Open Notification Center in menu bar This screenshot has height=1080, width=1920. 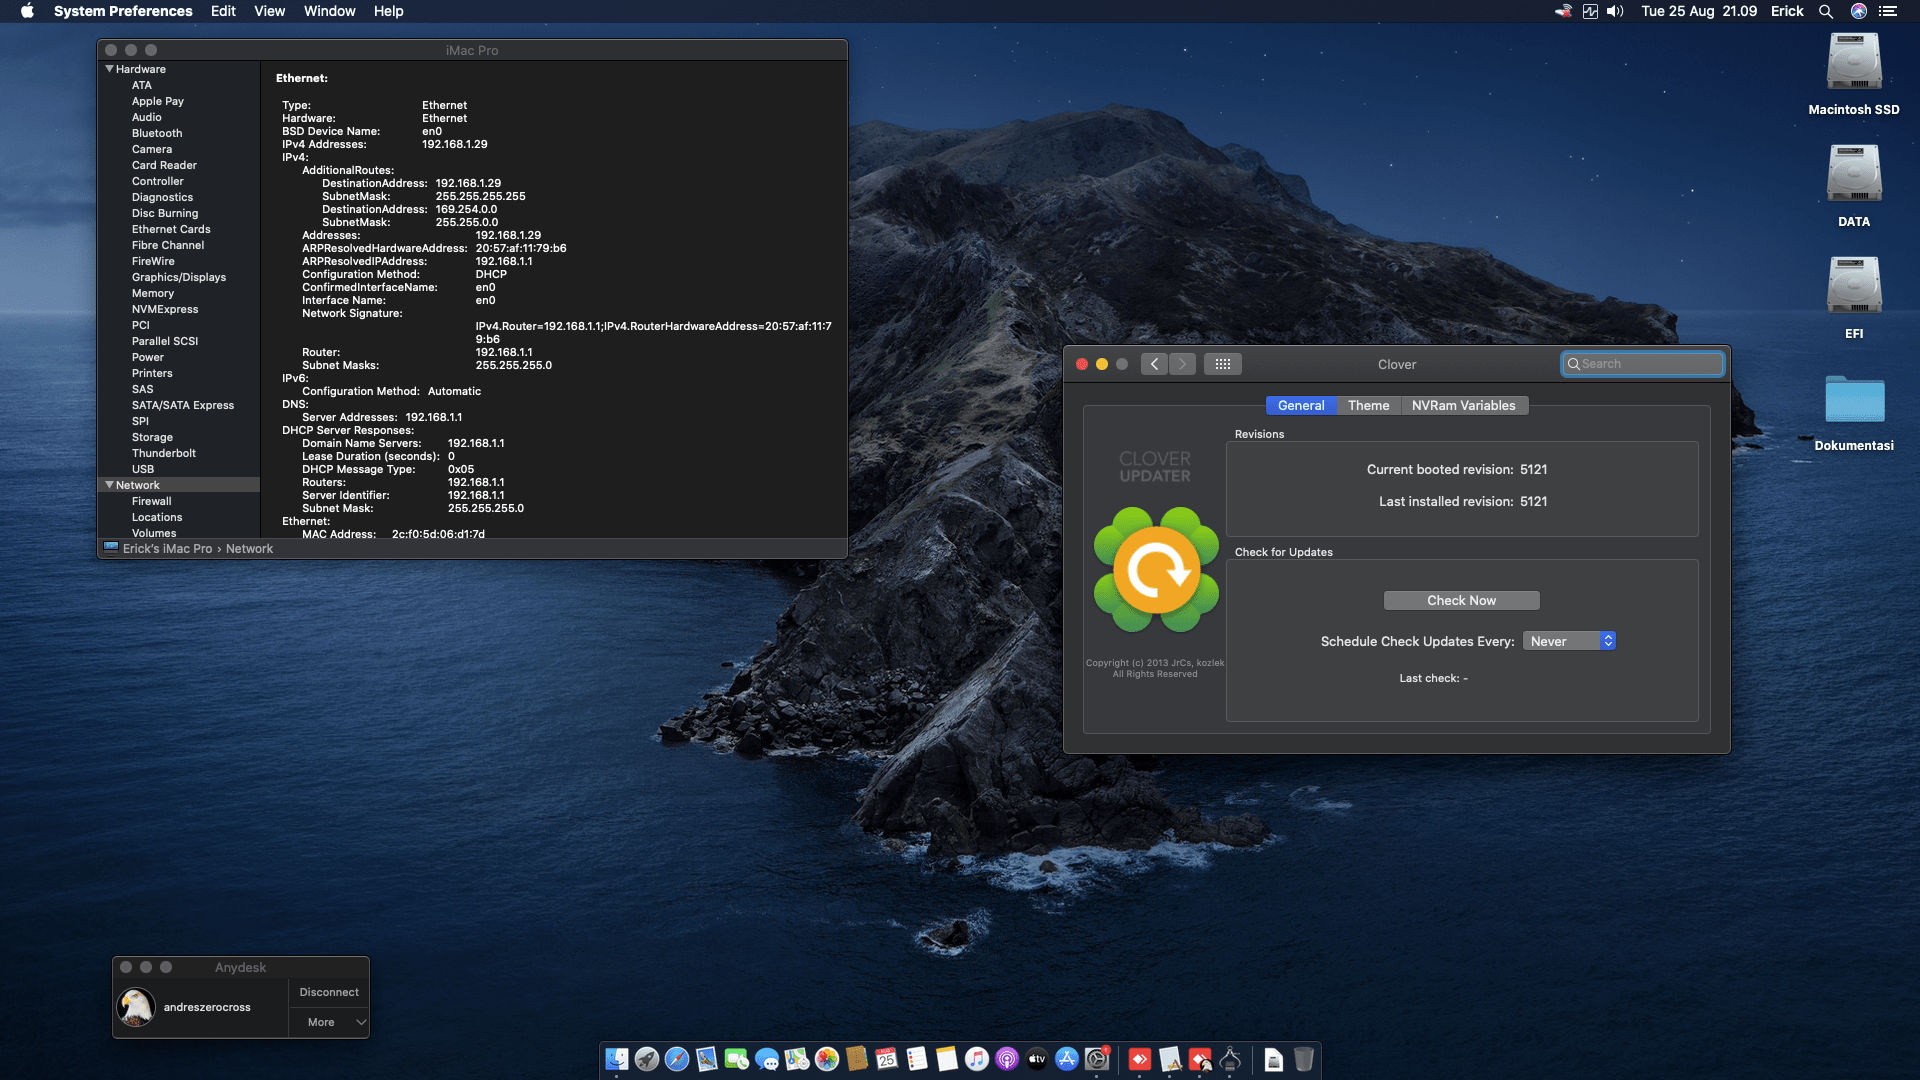coord(1888,11)
